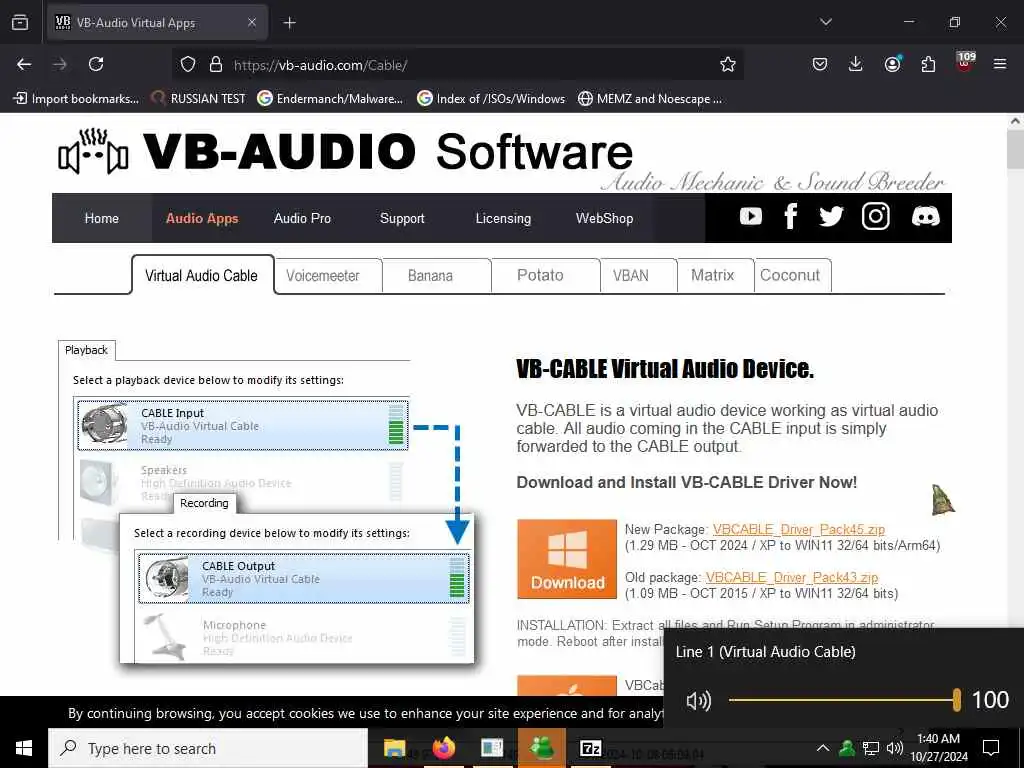The image size is (1024, 768).
Task: Mute the Line 1 volume speaker icon
Action: coord(699,701)
